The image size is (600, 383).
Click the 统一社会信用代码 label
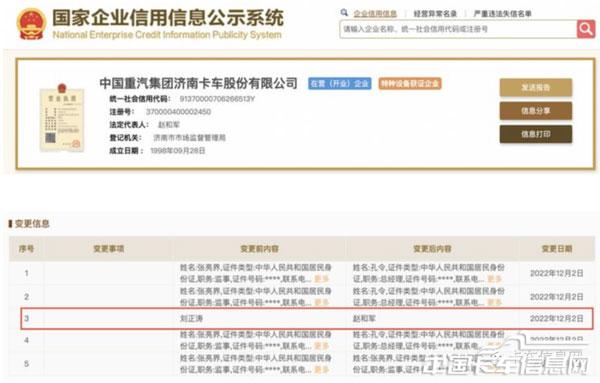click(x=140, y=99)
